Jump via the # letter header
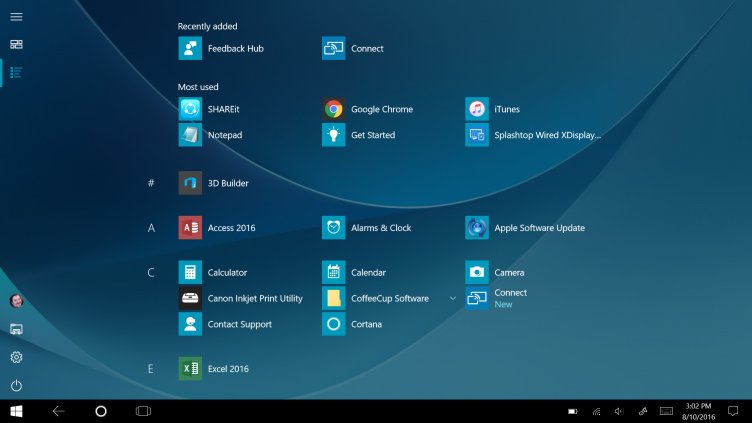The height and width of the screenshot is (423, 752). tap(151, 183)
